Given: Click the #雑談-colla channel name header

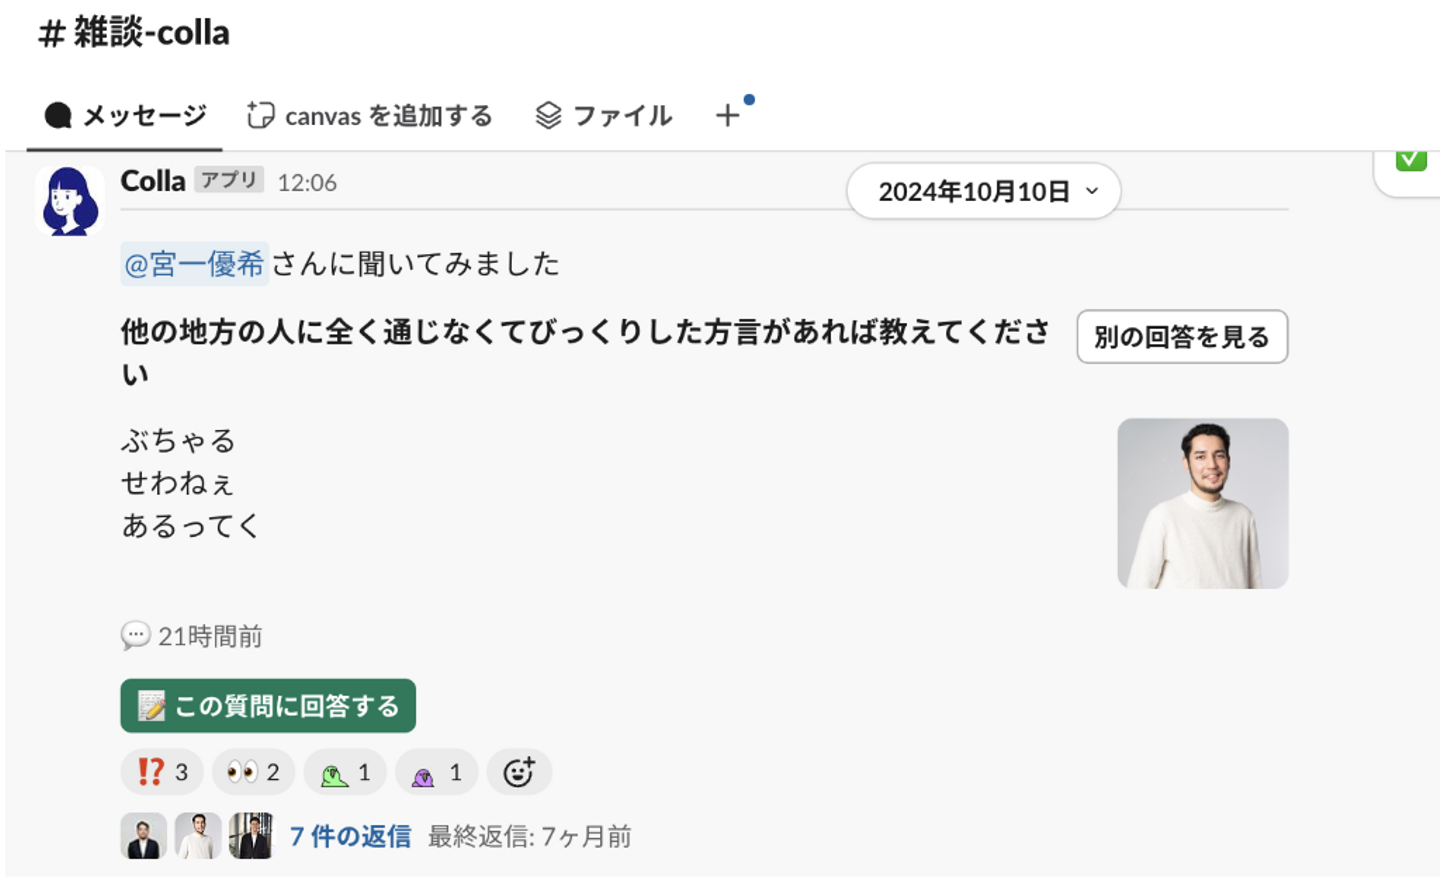Looking at the screenshot, I should [134, 33].
